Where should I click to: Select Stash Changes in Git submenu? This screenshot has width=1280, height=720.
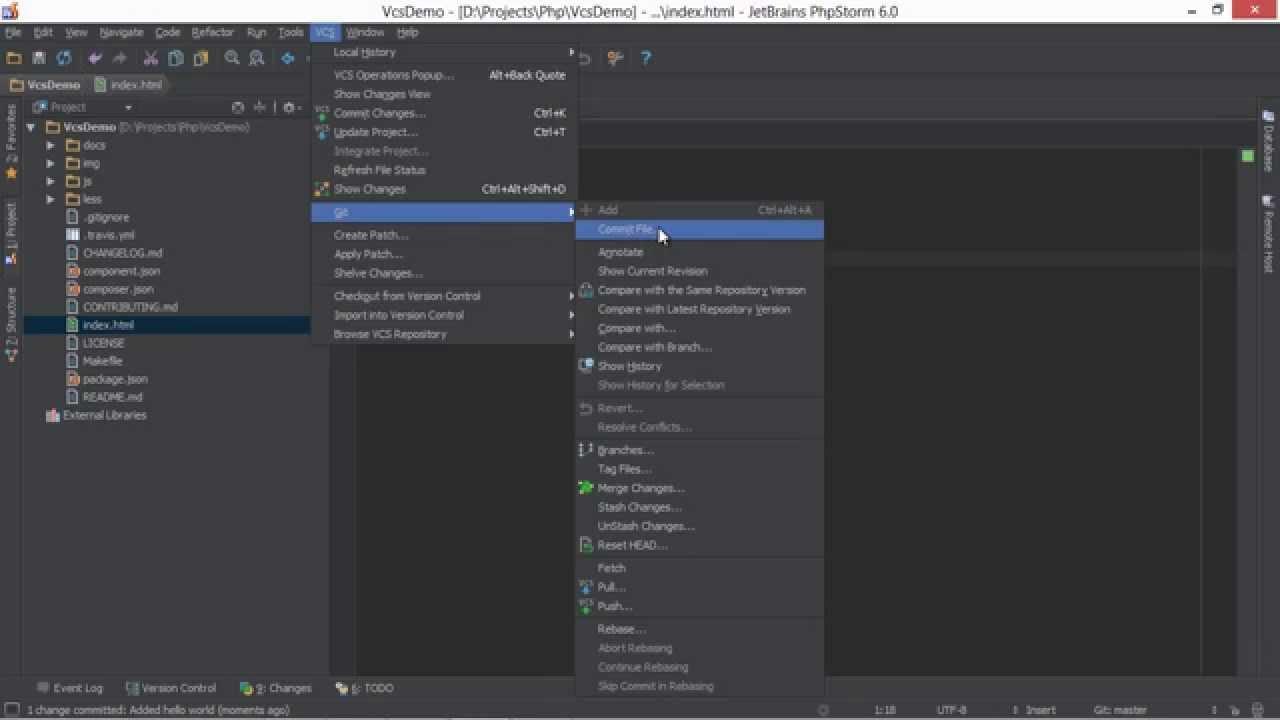click(x=699, y=507)
